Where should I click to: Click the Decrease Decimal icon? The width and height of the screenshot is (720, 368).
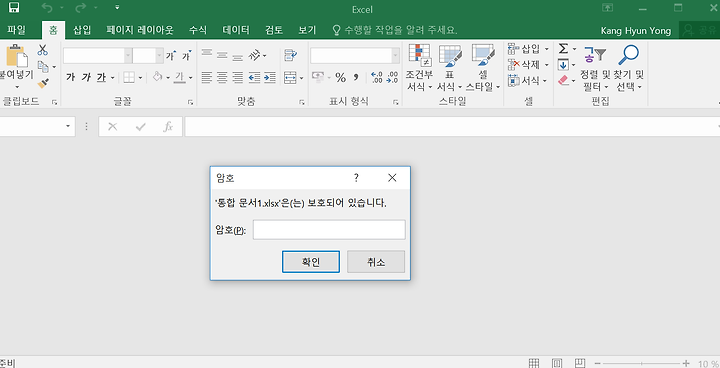point(392,77)
